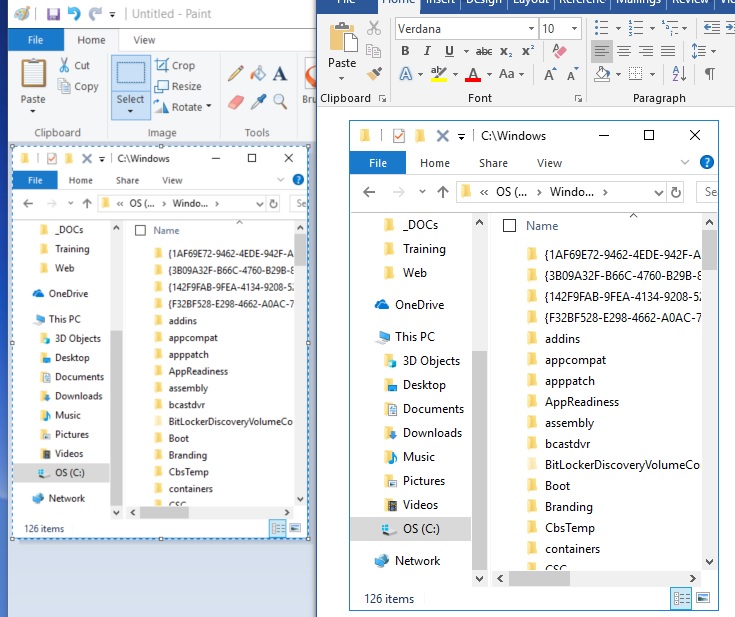This screenshot has height=617, width=735.
Task: Click the Save icon in Paint title bar
Action: [x=53, y=14]
